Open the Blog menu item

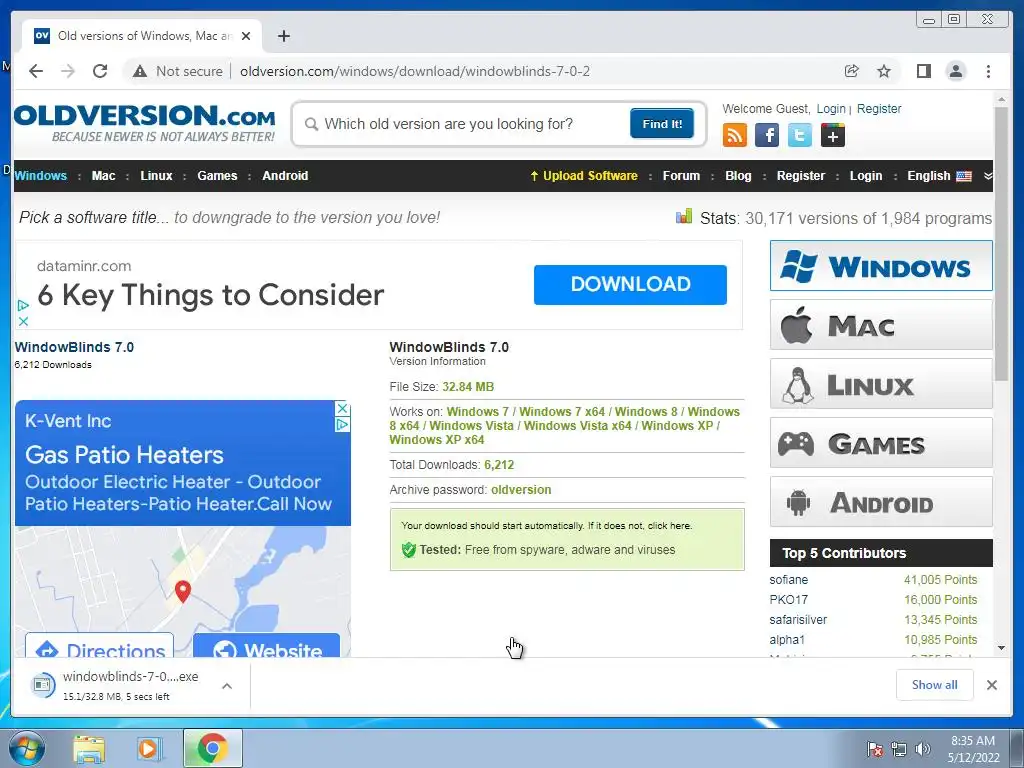tap(738, 176)
